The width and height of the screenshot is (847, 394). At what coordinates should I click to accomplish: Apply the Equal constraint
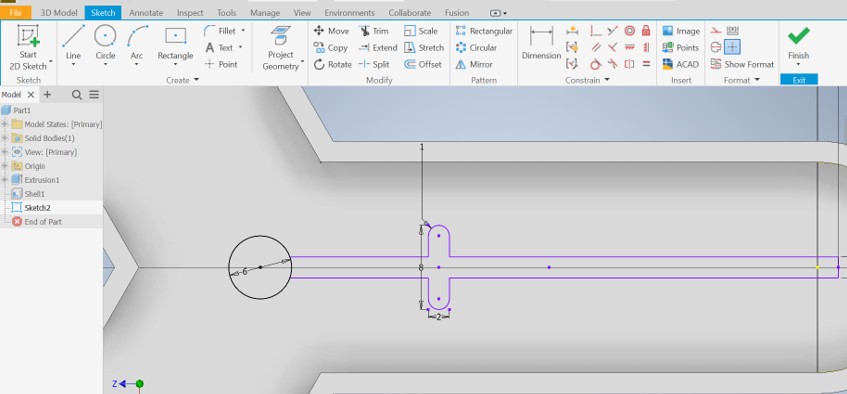(646, 64)
